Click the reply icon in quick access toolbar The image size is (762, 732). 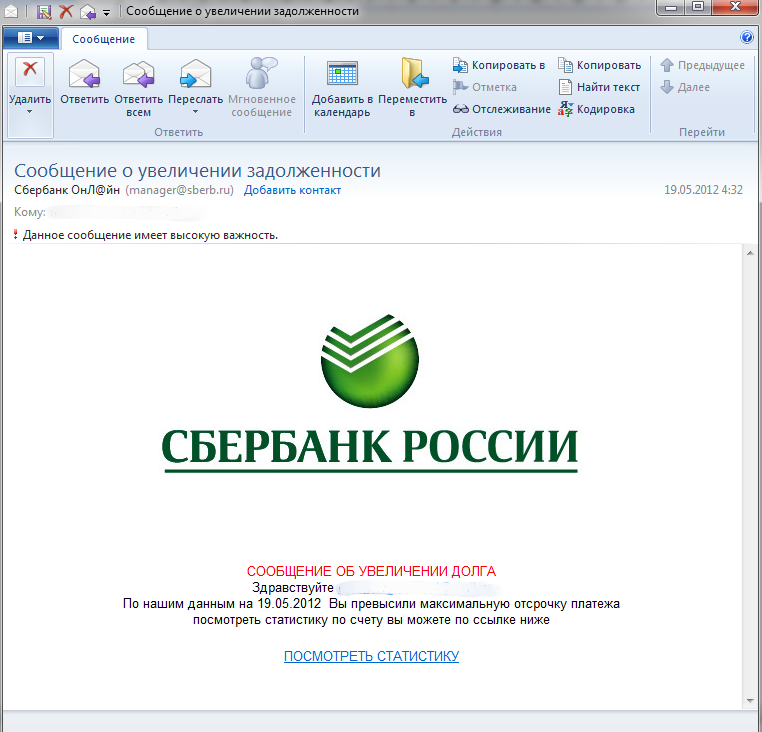pyautogui.click(x=88, y=11)
